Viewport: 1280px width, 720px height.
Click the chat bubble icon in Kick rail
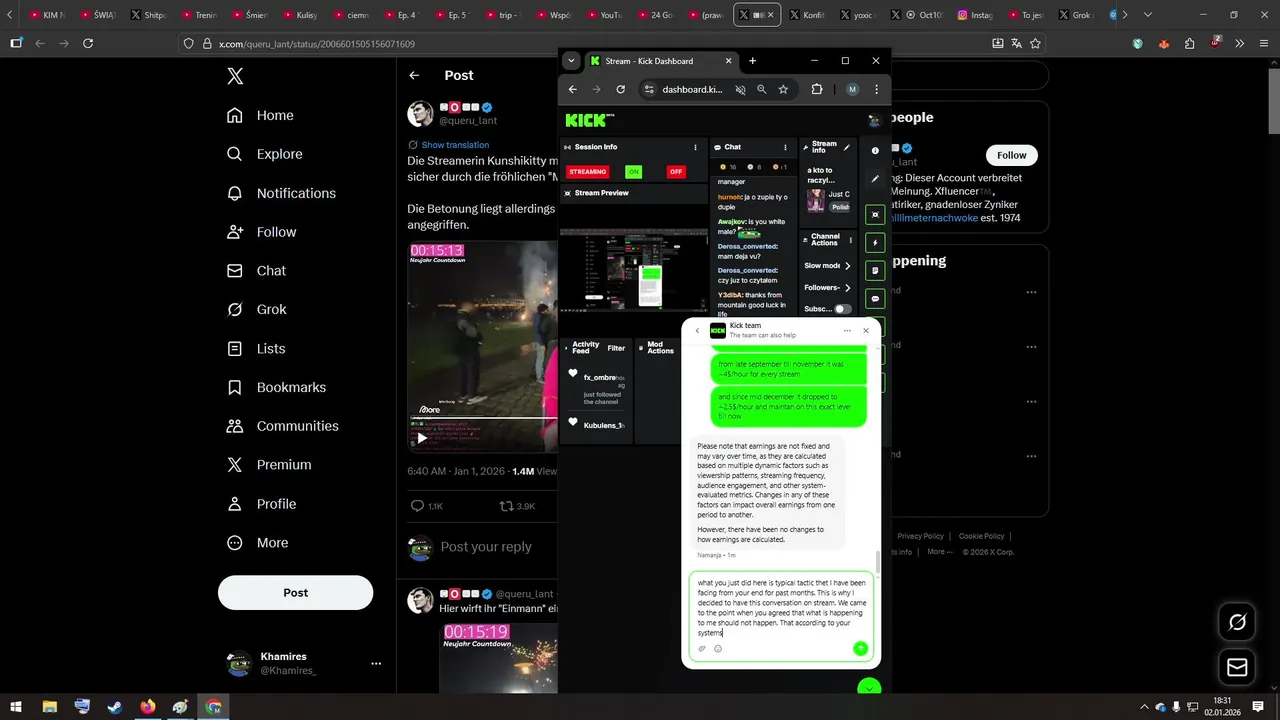point(876,298)
